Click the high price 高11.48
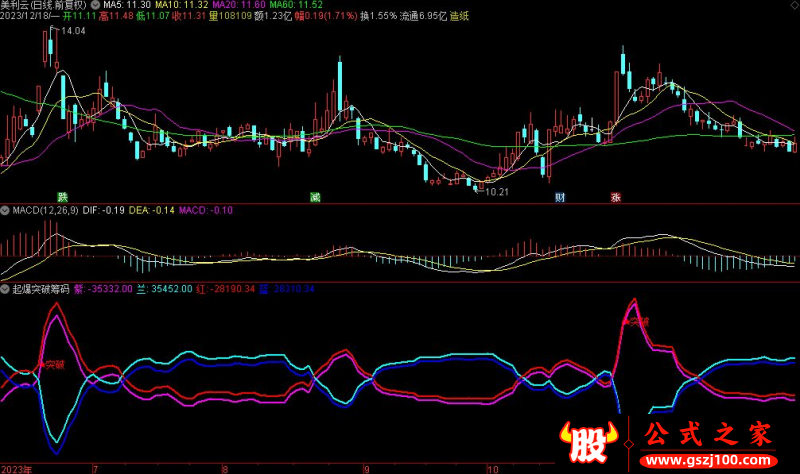The height and width of the screenshot is (474, 800). [x=116, y=16]
